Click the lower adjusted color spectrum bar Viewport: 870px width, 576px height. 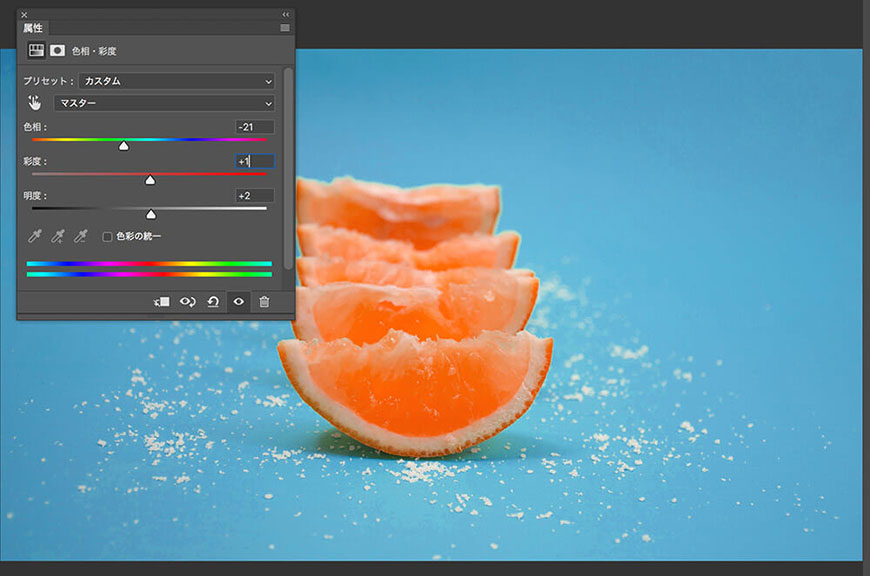[x=149, y=274]
